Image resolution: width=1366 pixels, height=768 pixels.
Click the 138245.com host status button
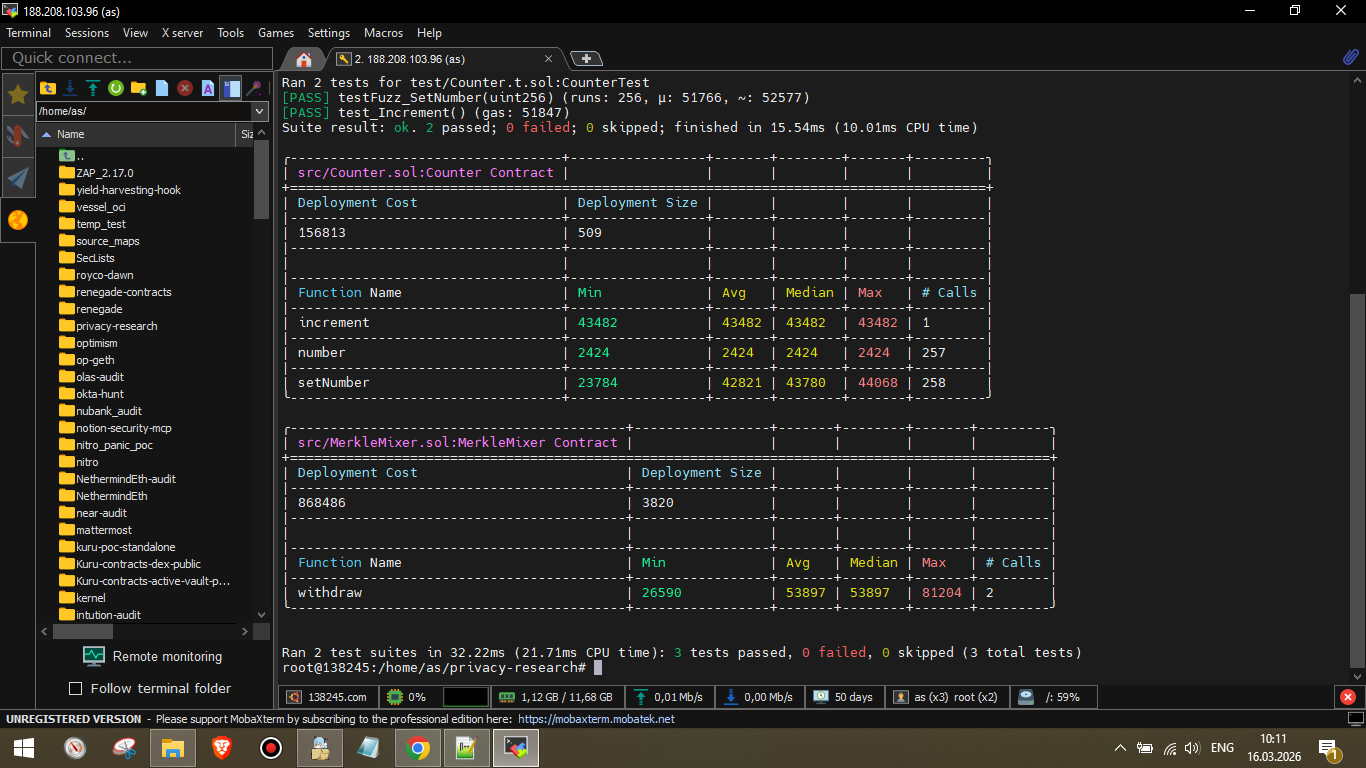(329, 697)
